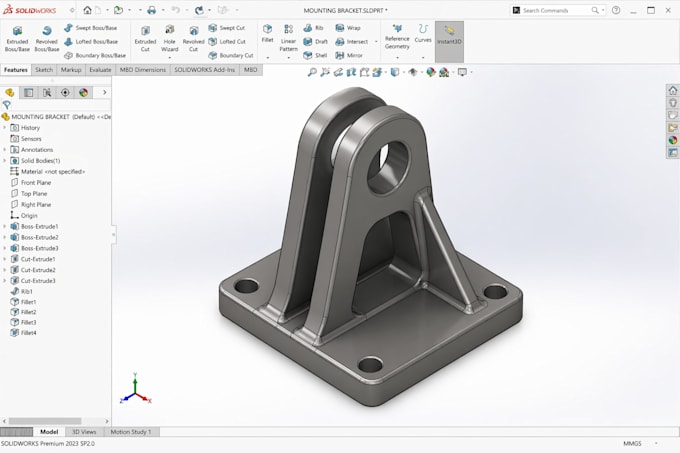This screenshot has height=453, width=680.
Task: Switch to the Markup tab
Action: pyautogui.click(x=71, y=70)
